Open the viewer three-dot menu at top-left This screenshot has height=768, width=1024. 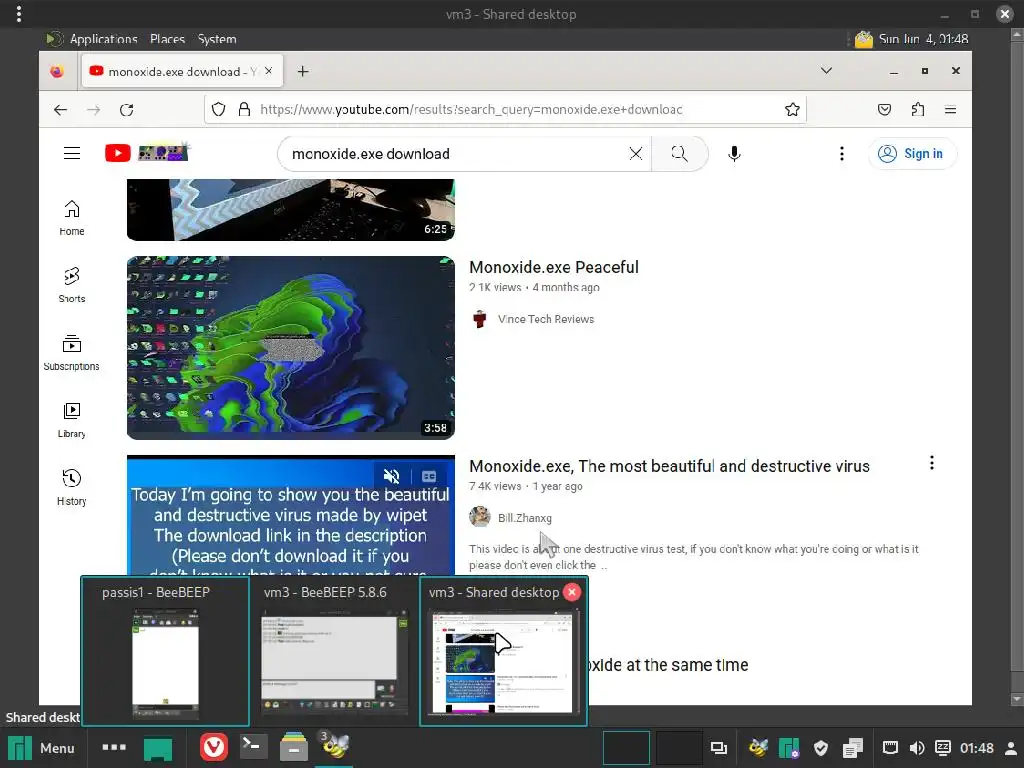pos(19,14)
